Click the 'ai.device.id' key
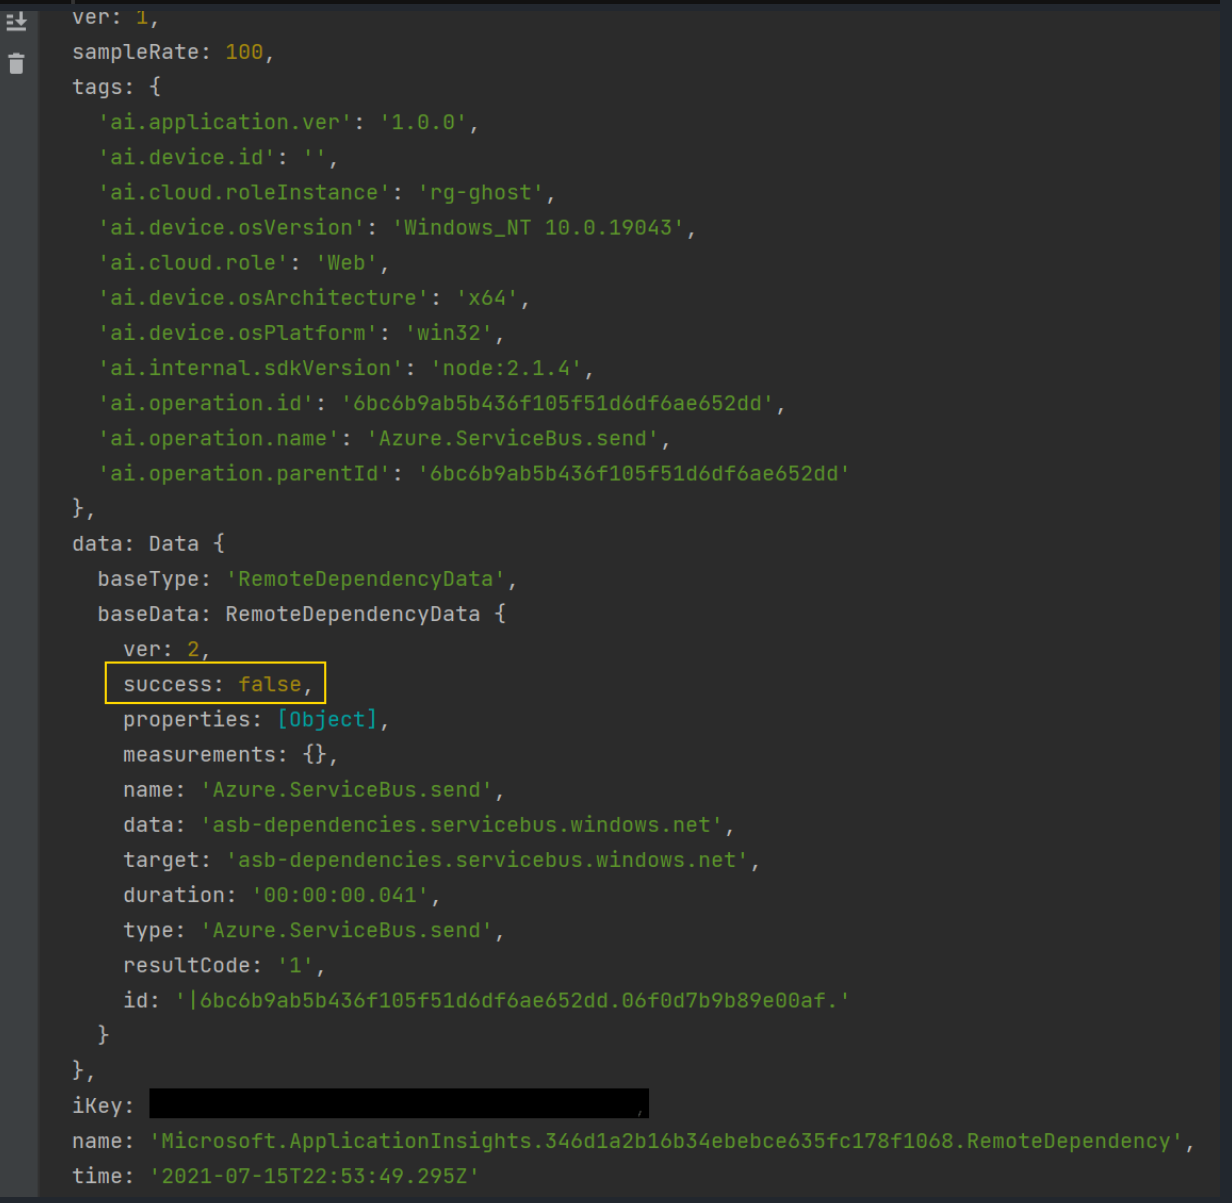 pyautogui.click(x=187, y=157)
